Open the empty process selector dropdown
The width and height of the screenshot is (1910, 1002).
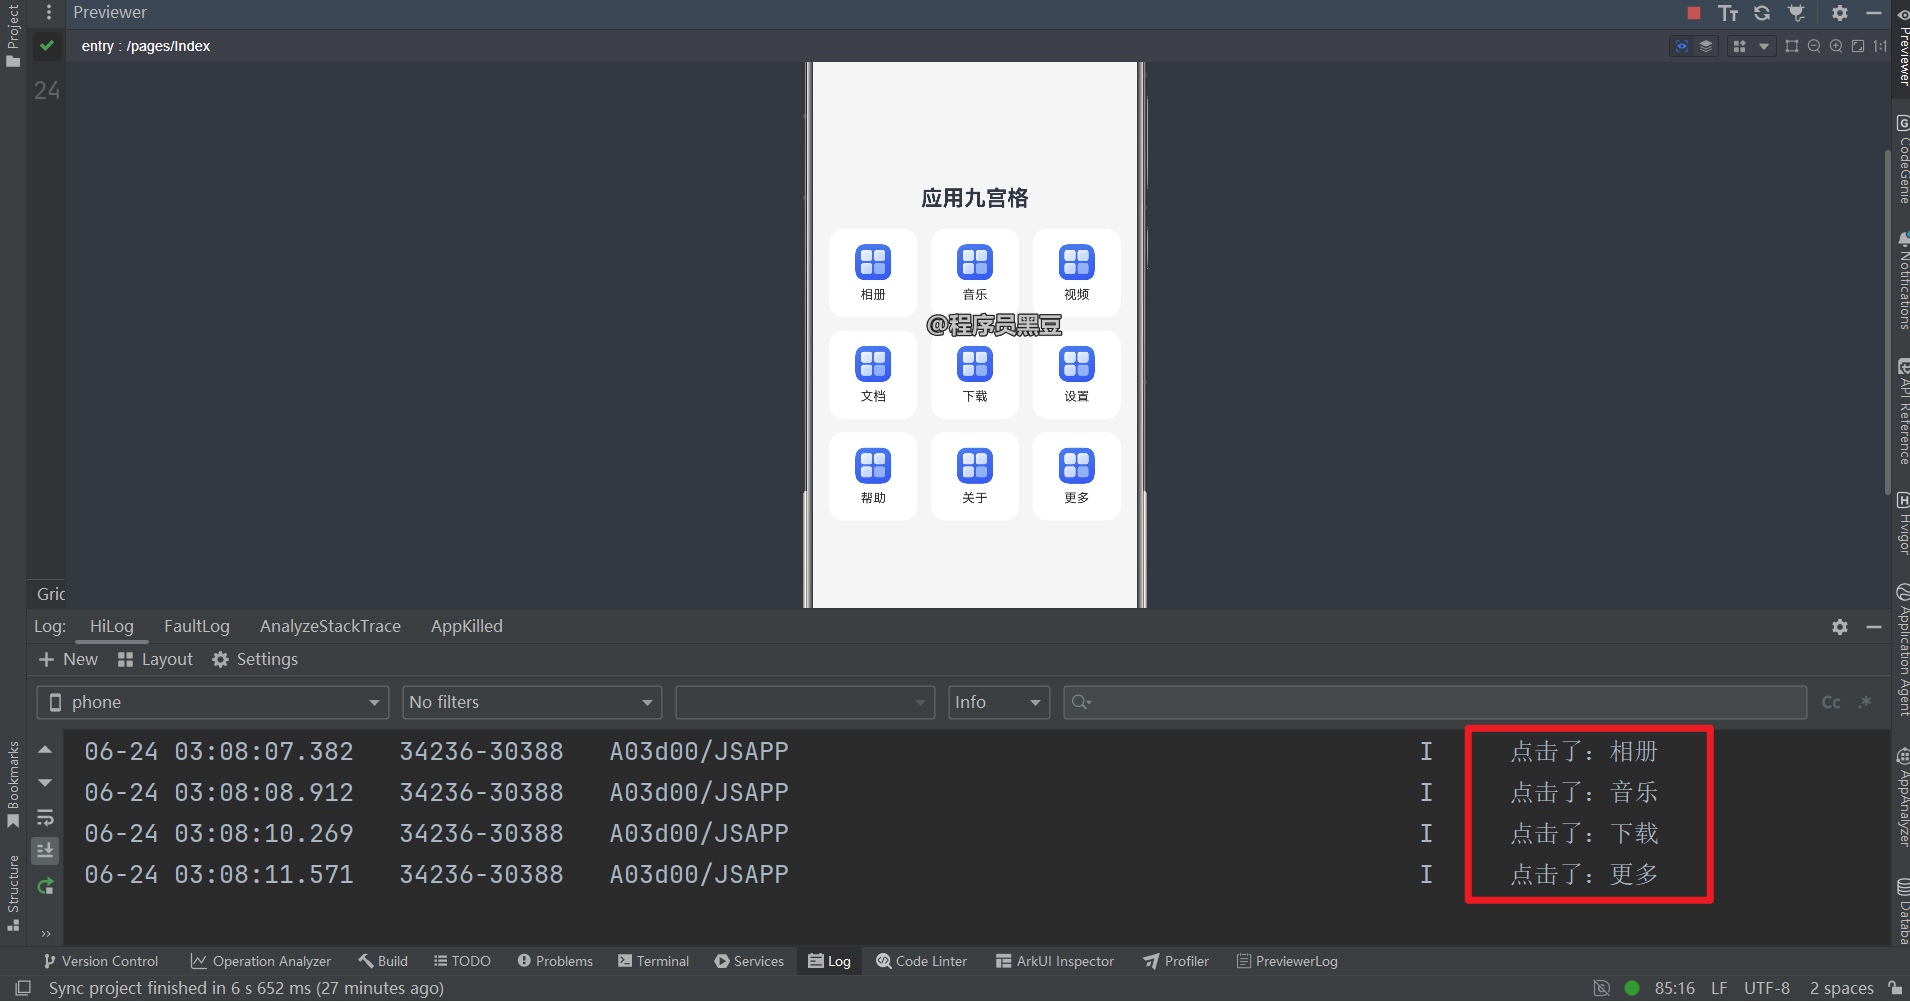[805, 702]
